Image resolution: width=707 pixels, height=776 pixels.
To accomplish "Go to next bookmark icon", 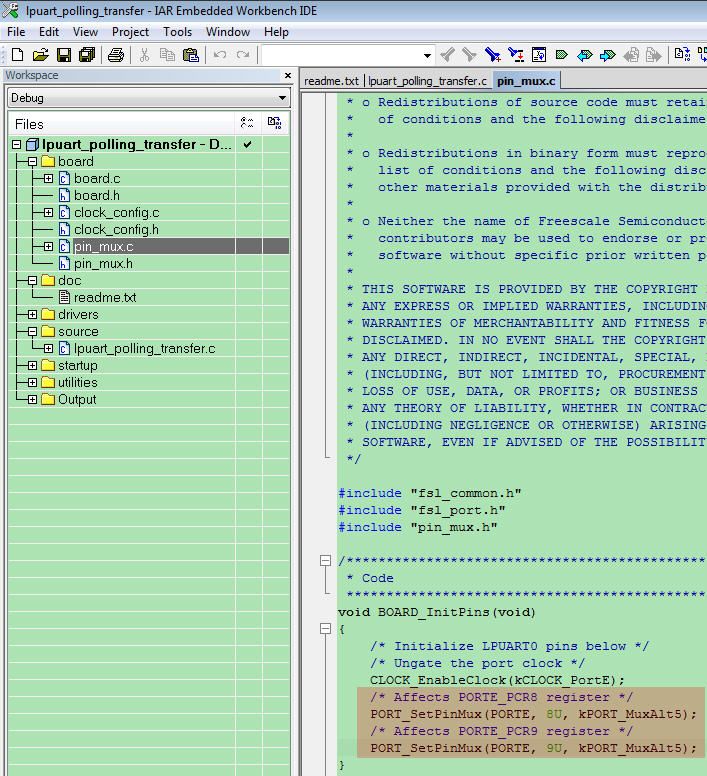I will [x=608, y=54].
